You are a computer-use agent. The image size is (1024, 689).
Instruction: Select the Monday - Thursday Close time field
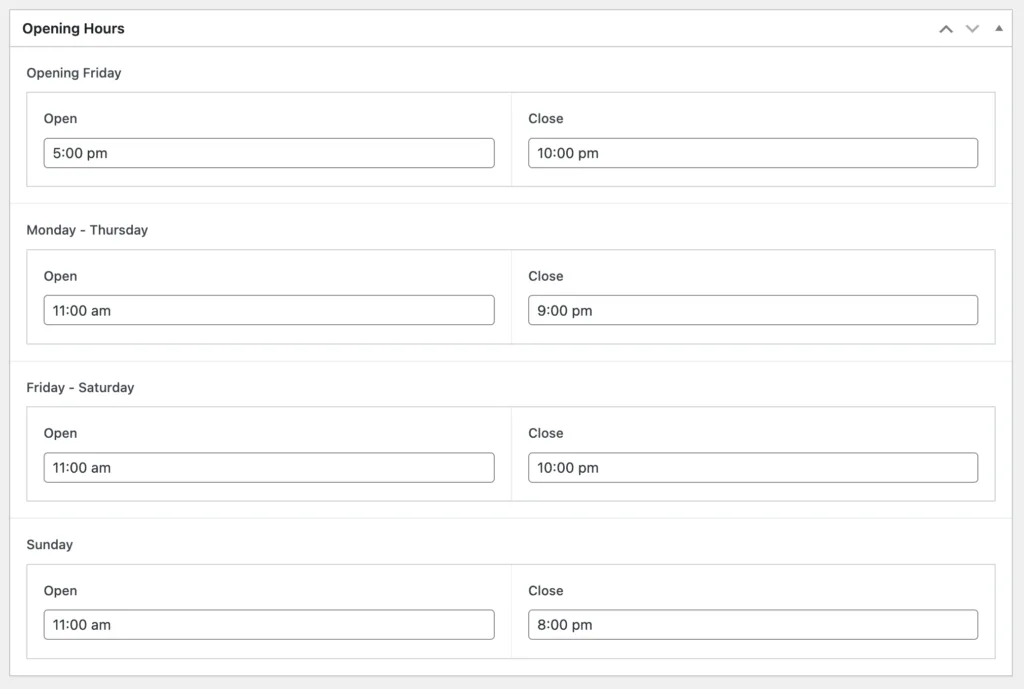point(753,310)
